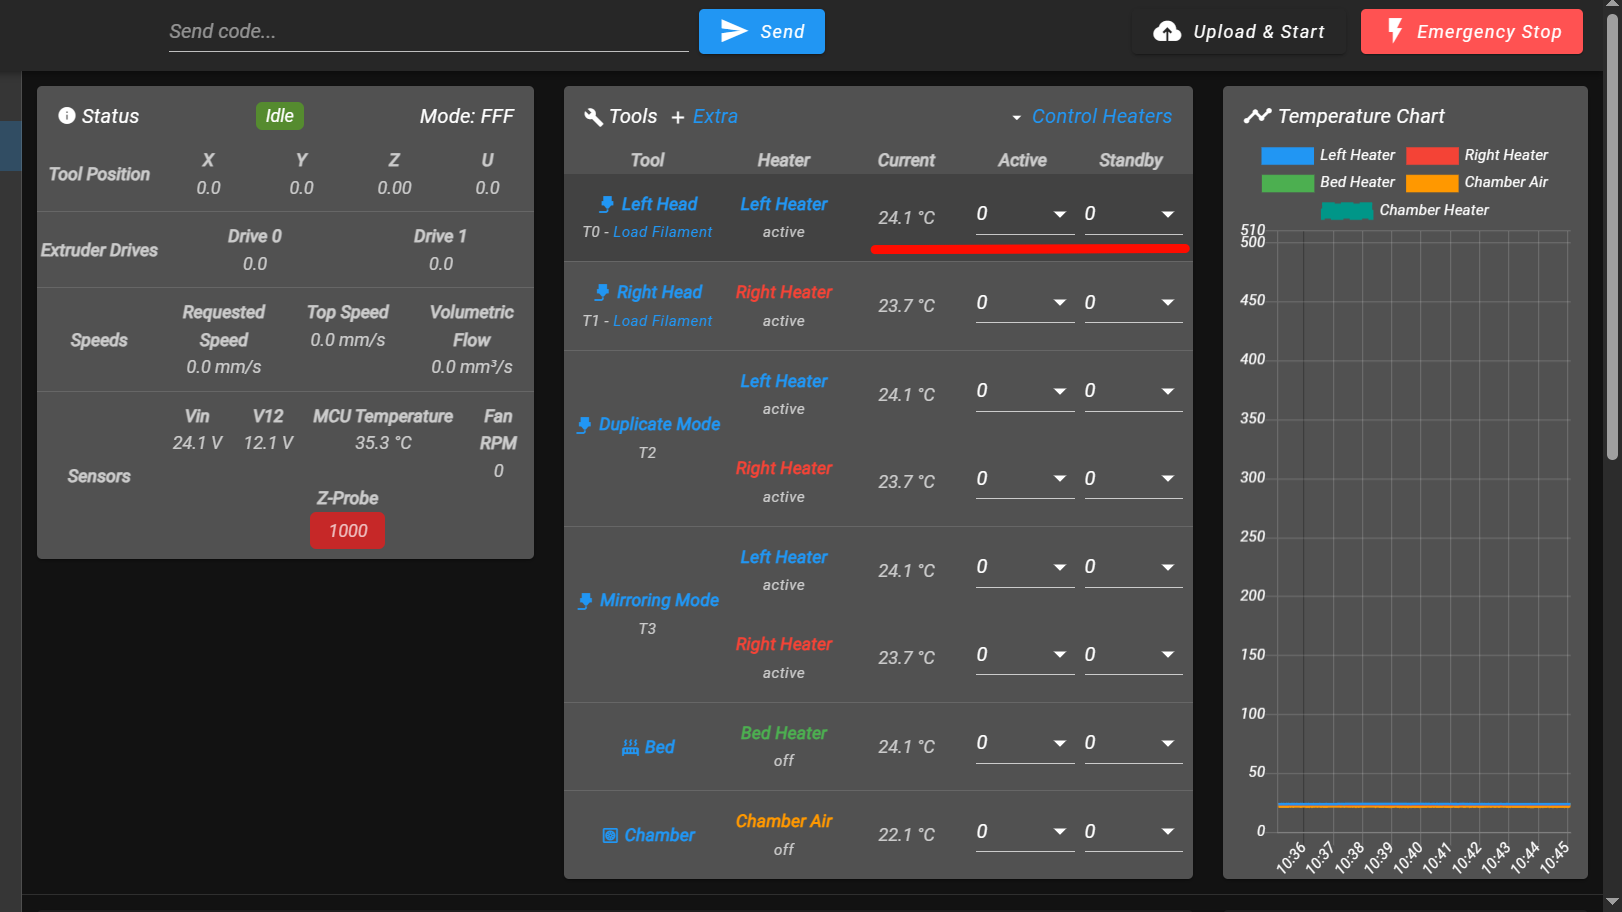
Task: Toggle the Chamber Air heater state
Action: [x=784, y=821]
